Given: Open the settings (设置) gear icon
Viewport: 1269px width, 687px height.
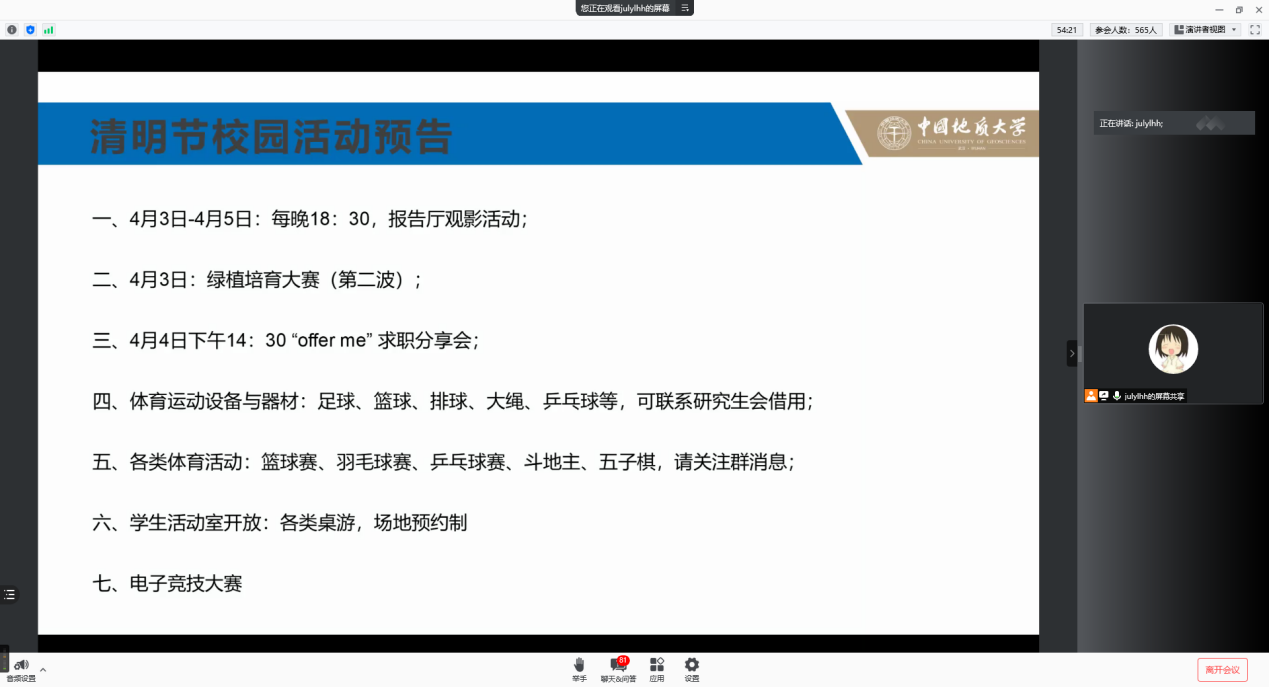Looking at the screenshot, I should 692,666.
